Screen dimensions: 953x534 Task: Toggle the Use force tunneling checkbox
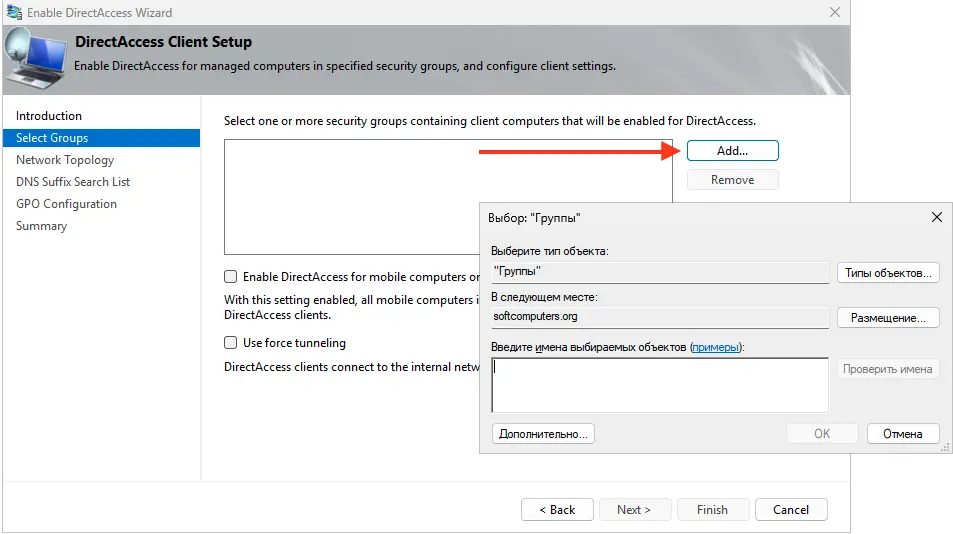point(231,343)
